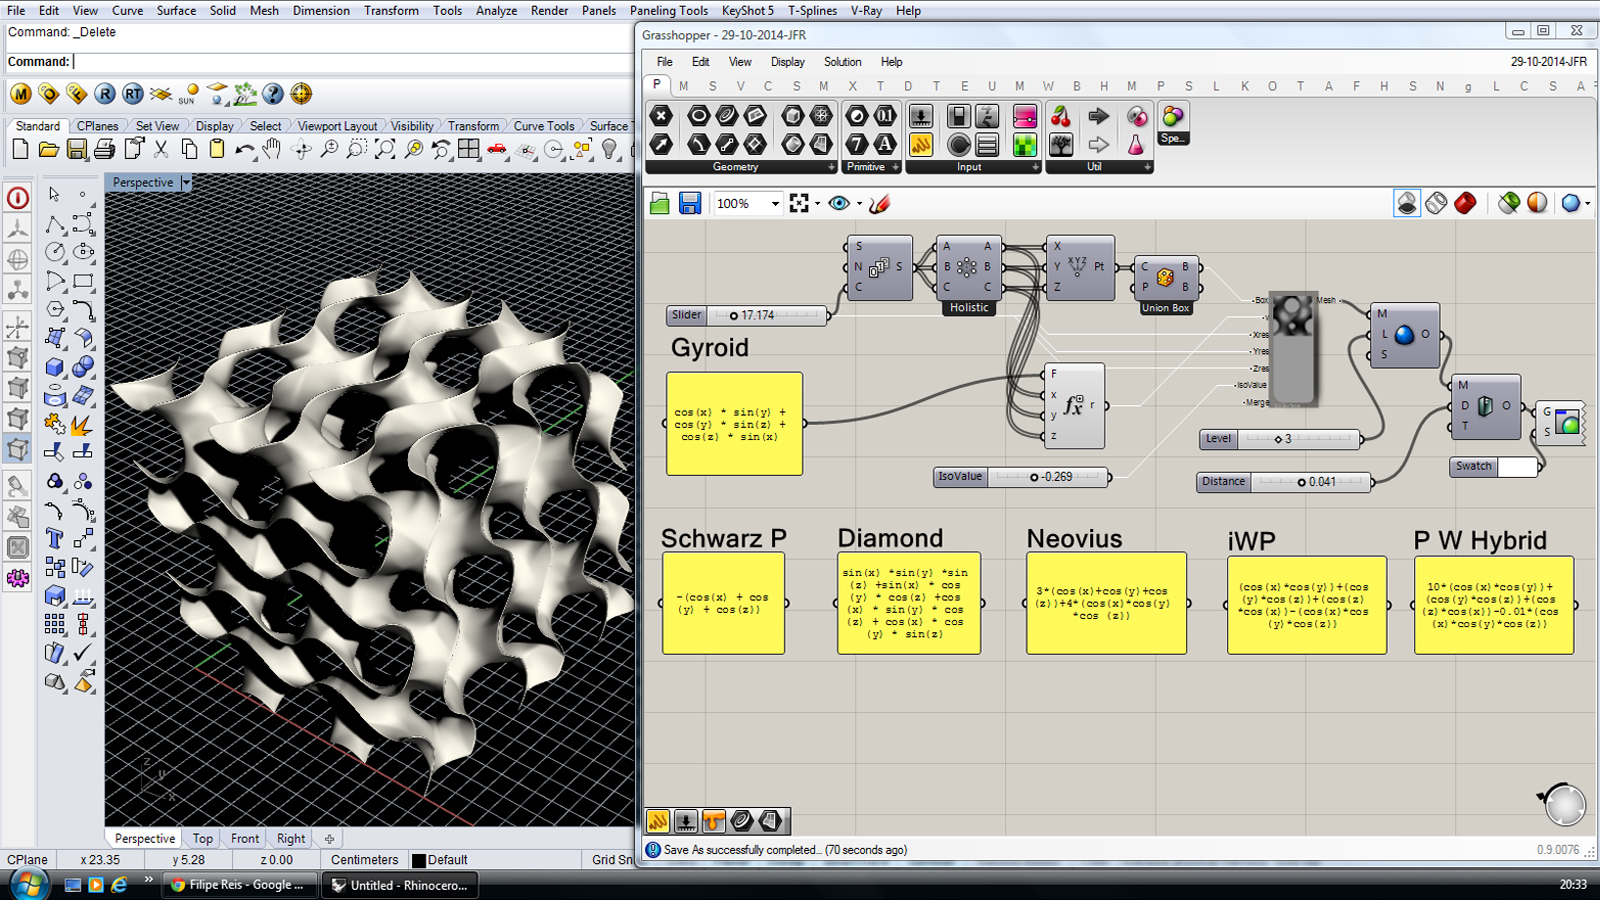Click the tree icon in Util panel
This screenshot has width=1600, height=900.
(x=1061, y=145)
